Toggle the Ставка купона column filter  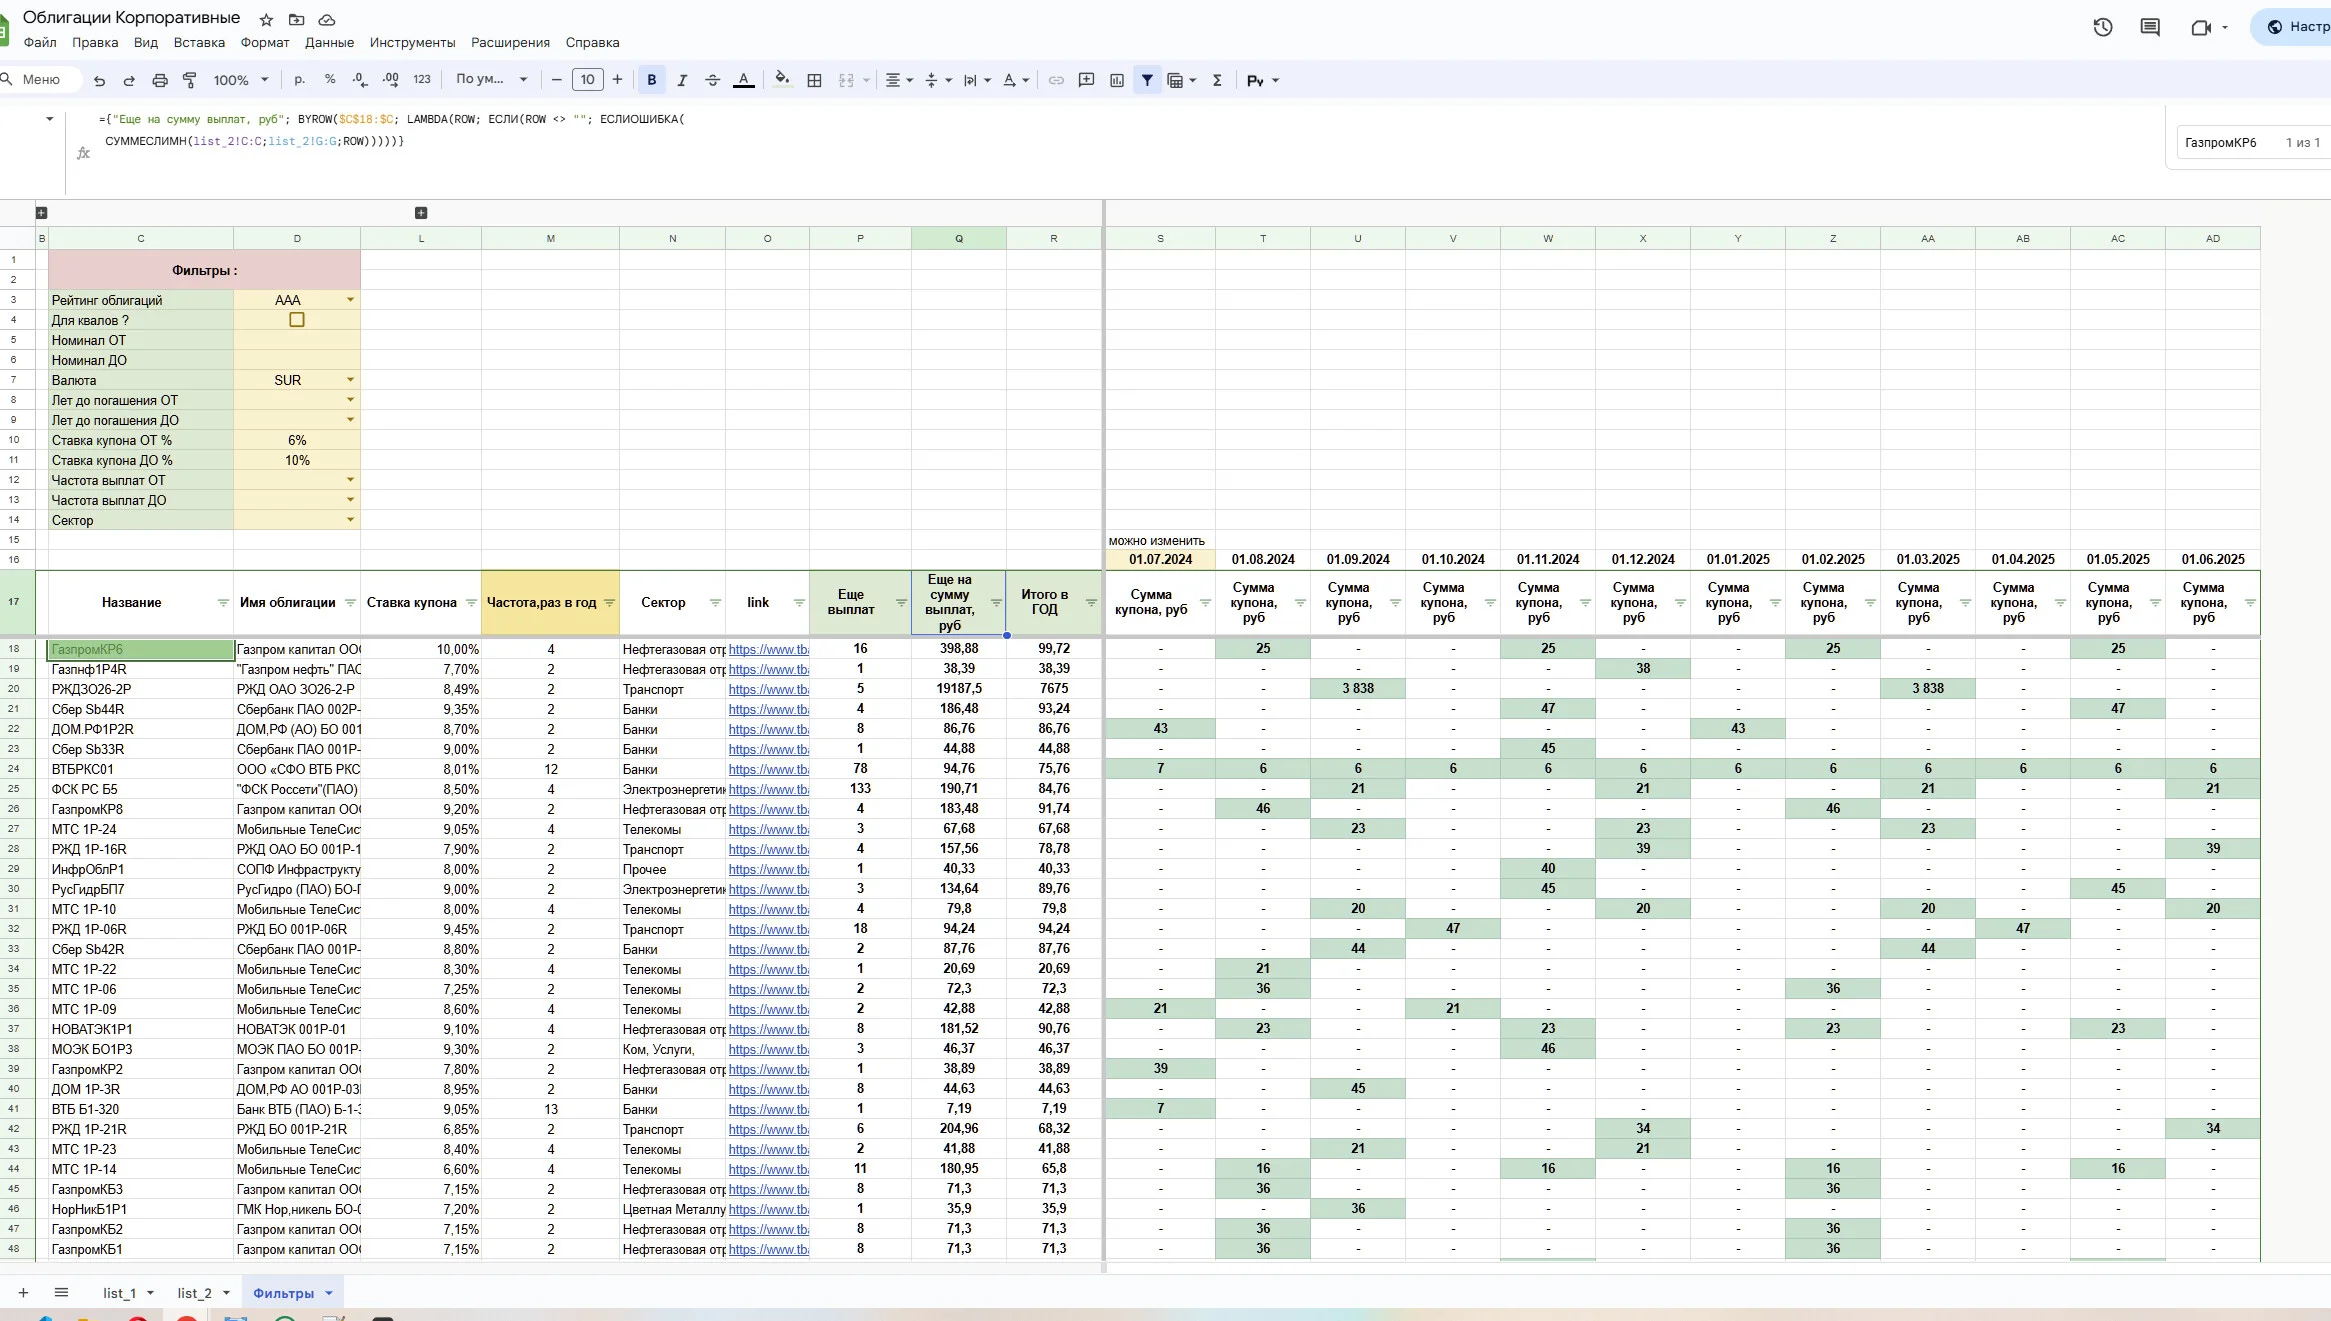(x=471, y=603)
